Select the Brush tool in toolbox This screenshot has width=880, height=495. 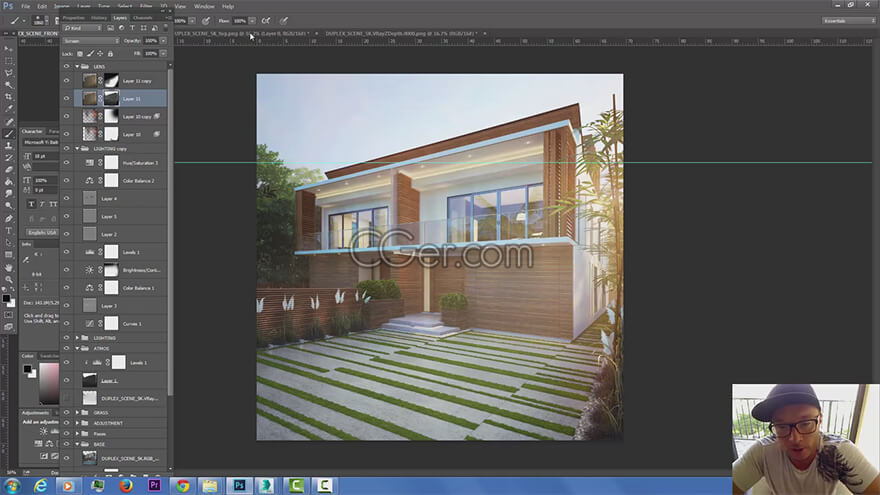coord(8,134)
